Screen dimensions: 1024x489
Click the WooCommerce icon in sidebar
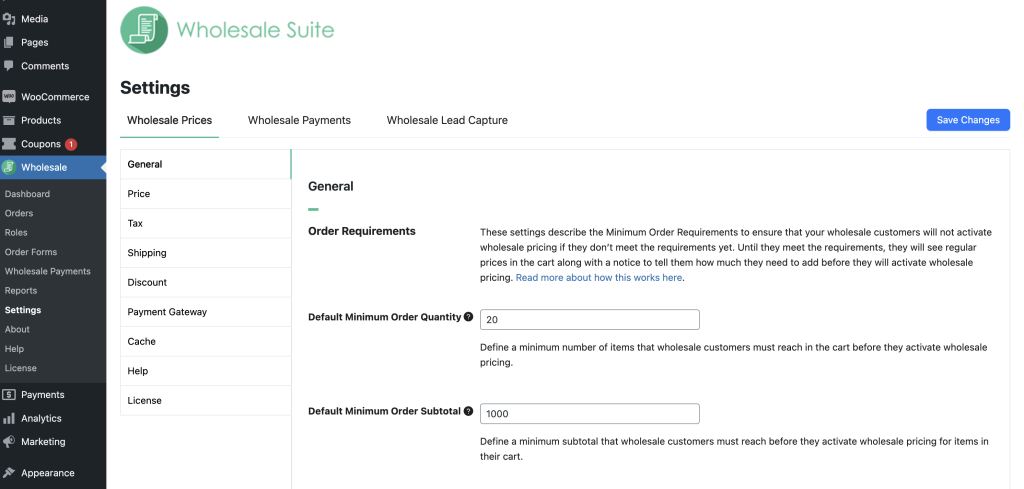[9, 97]
